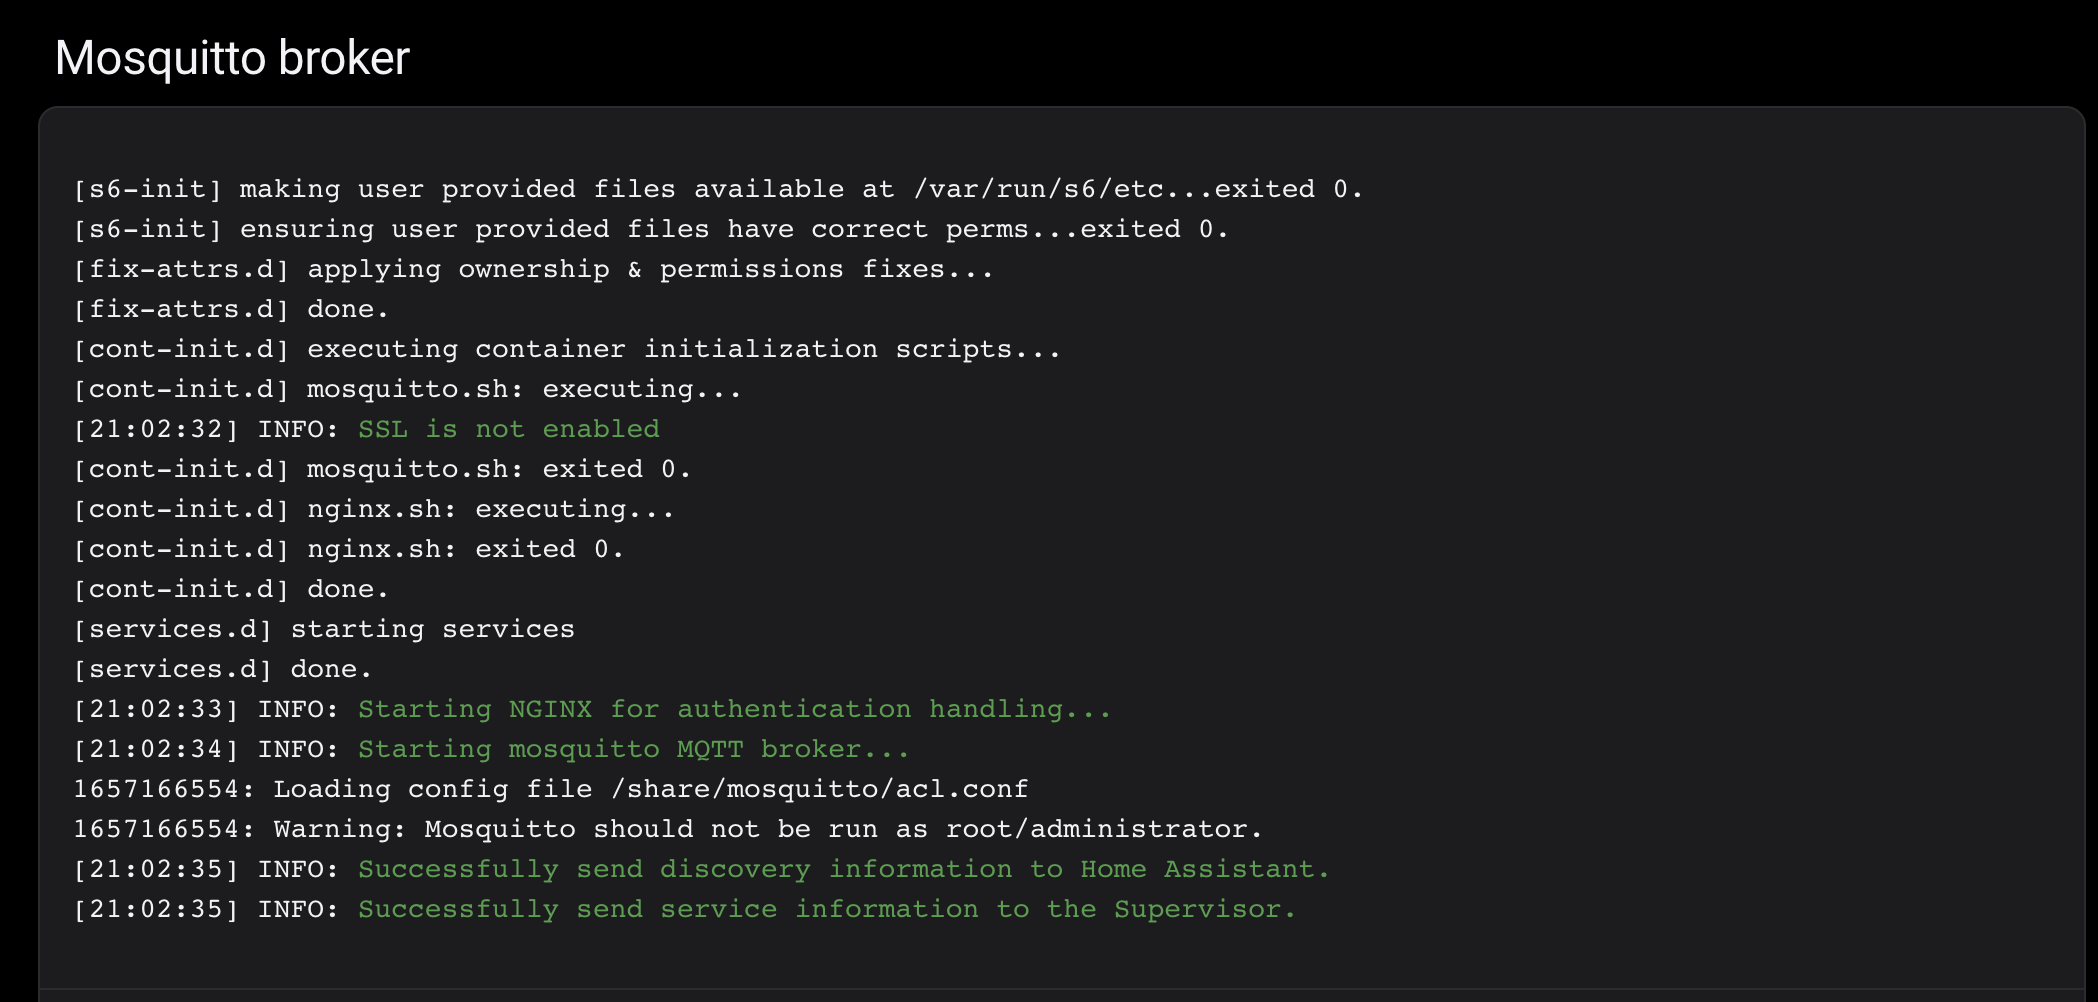Viewport: 2098px width, 1002px height.
Task: Click the log line "making user provided files available"
Action: tap(718, 189)
